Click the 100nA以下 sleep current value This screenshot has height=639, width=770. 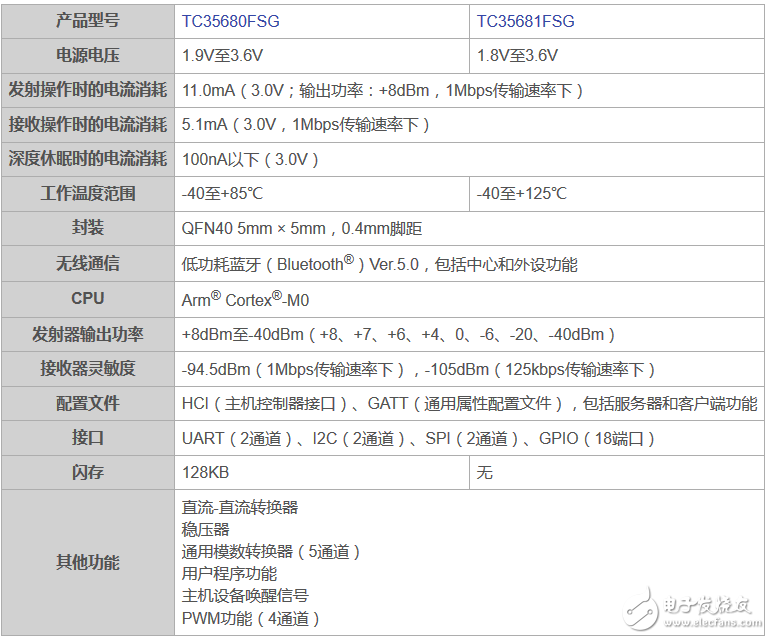pos(250,160)
